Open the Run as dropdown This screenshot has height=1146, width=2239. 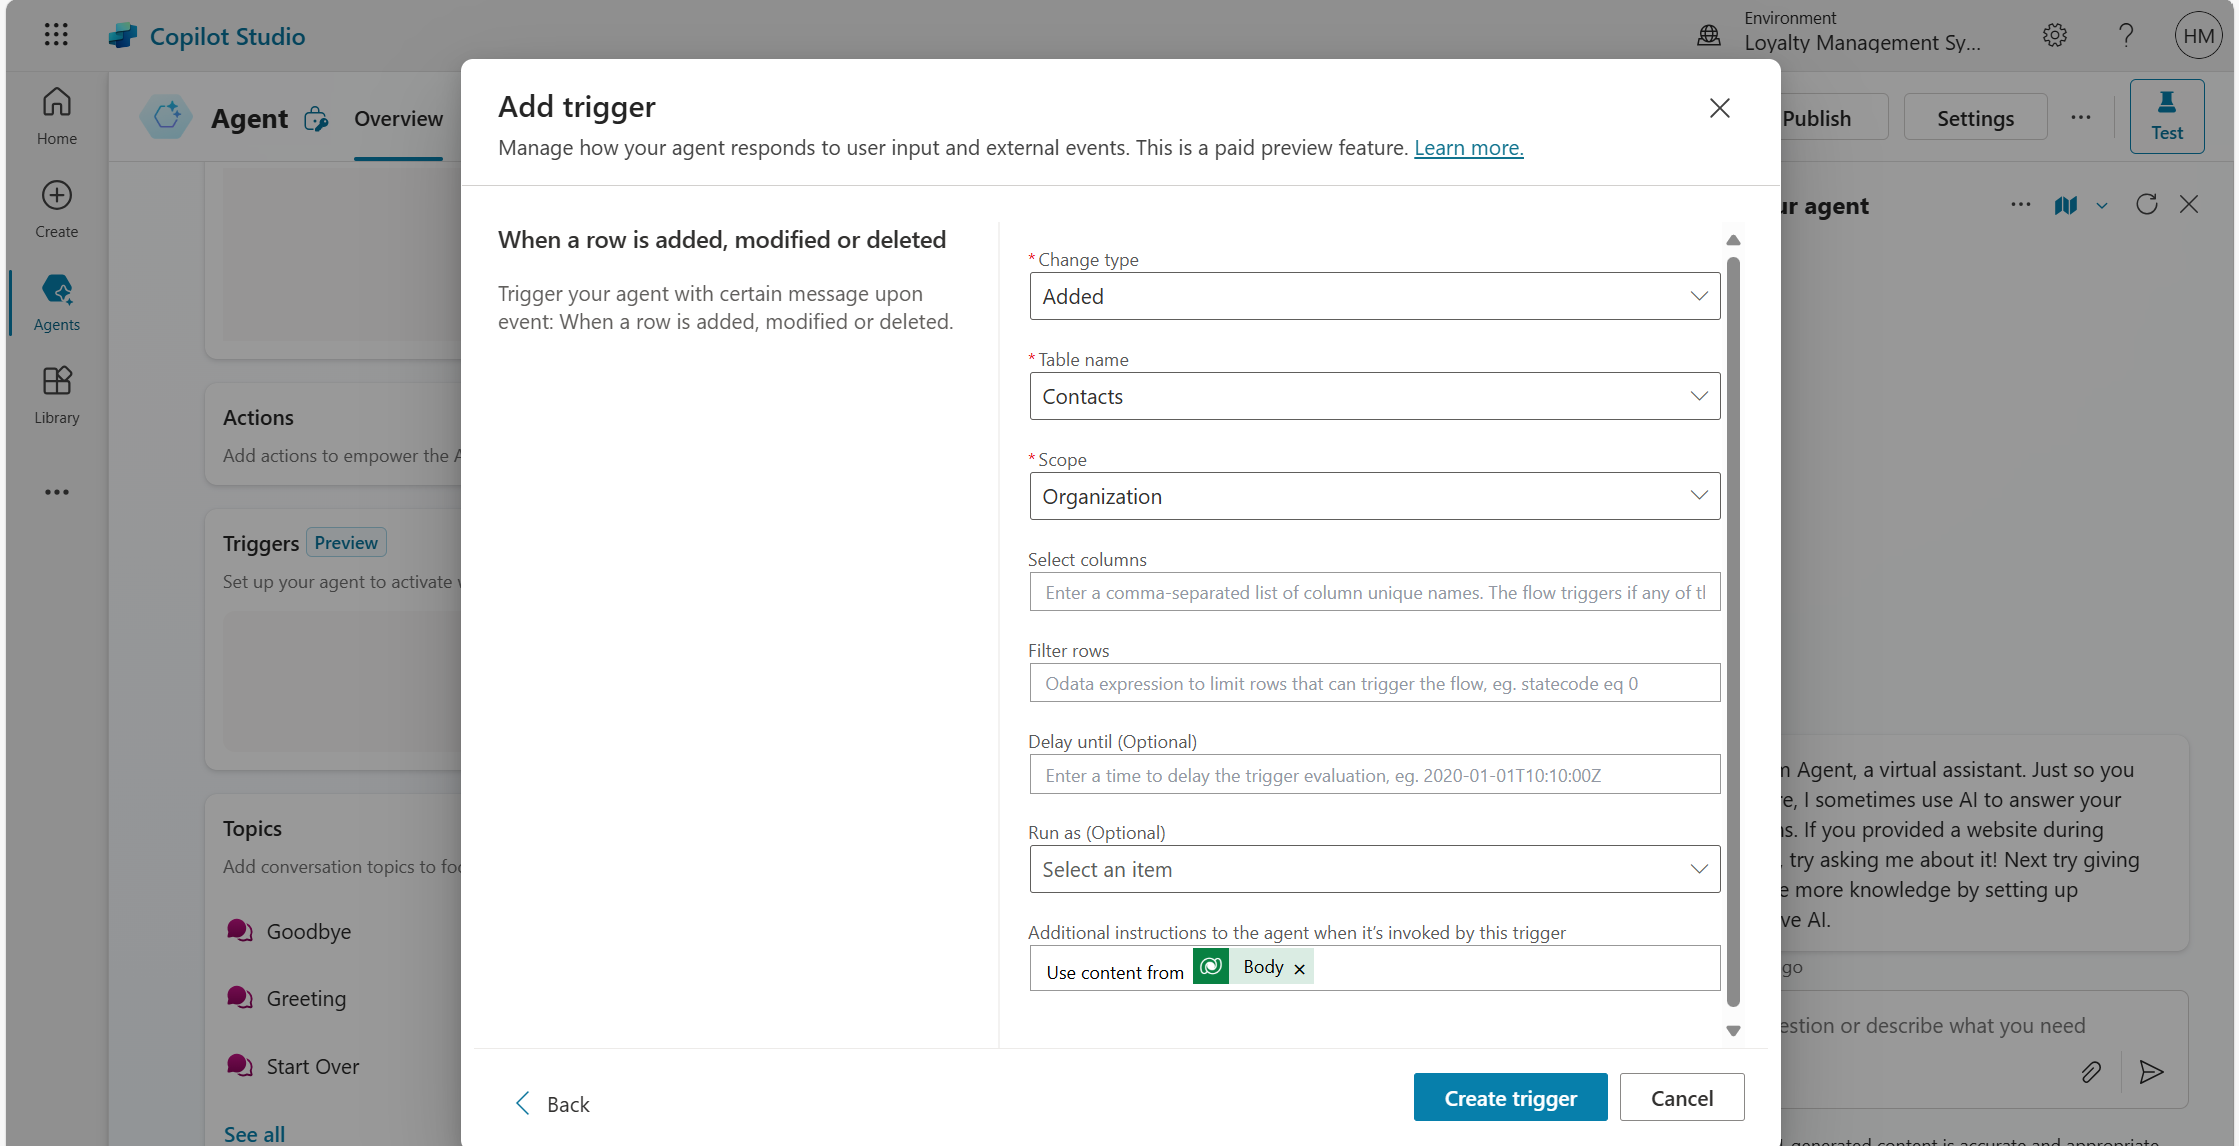click(1374, 869)
